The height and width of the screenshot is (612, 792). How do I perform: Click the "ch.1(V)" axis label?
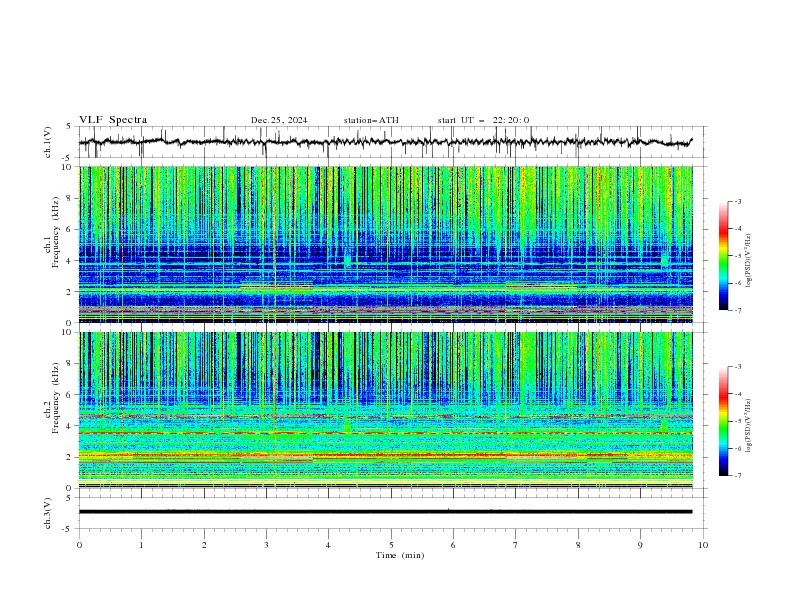(x=48, y=142)
